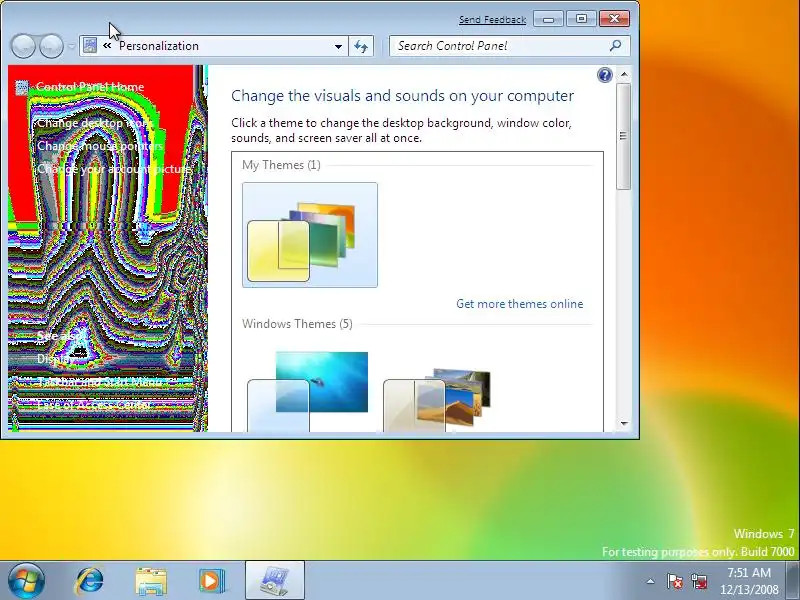Screen dimensions: 800x600
Task: Open Help with the blue question mark
Action: pyautogui.click(x=605, y=76)
